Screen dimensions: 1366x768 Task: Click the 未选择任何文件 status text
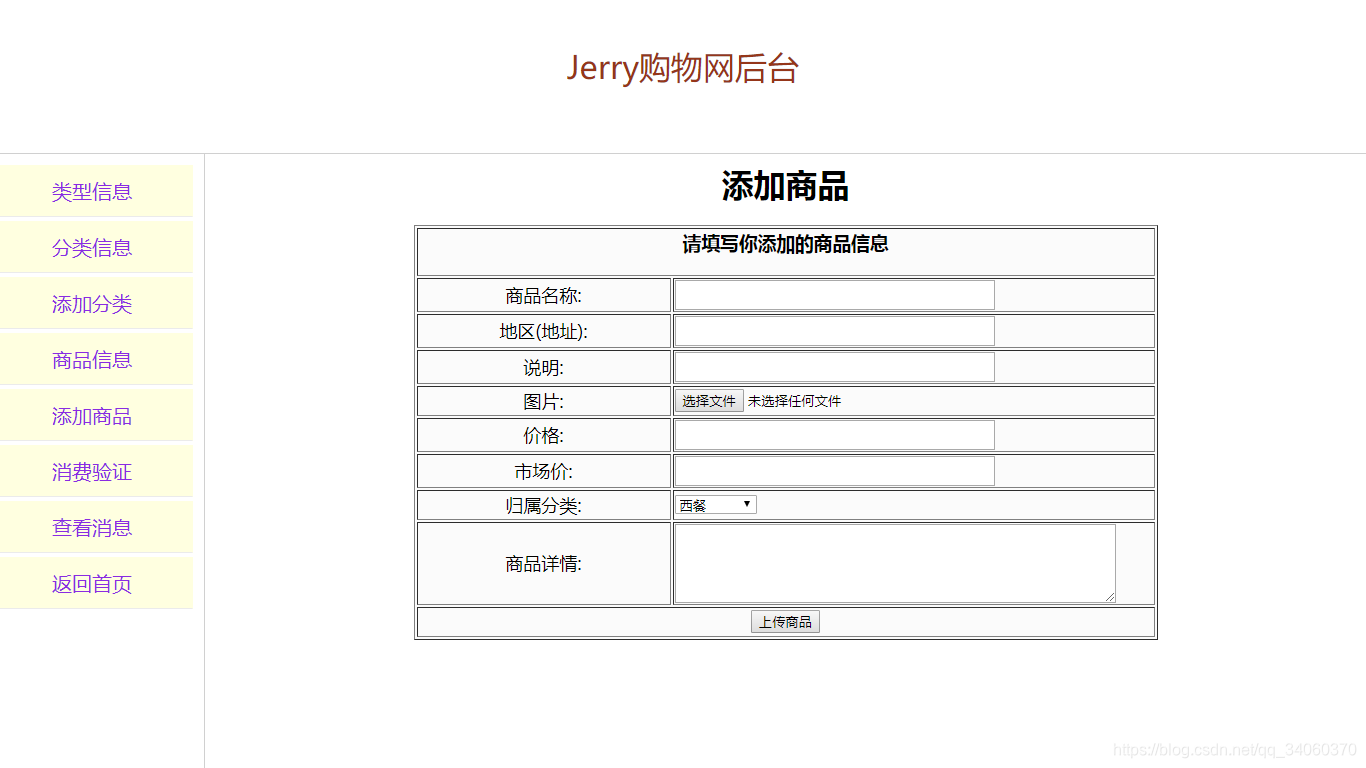[795, 401]
